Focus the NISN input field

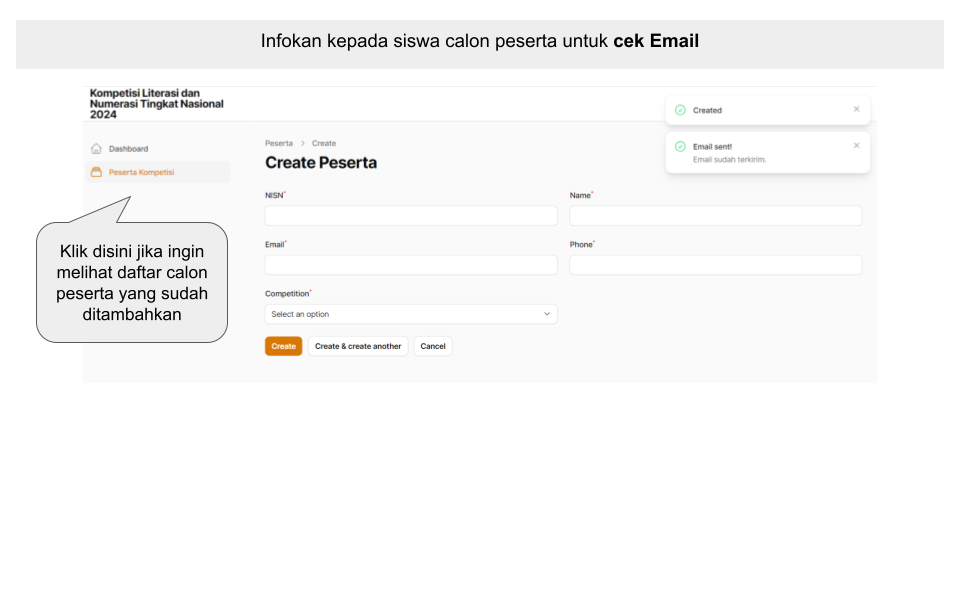(411, 216)
